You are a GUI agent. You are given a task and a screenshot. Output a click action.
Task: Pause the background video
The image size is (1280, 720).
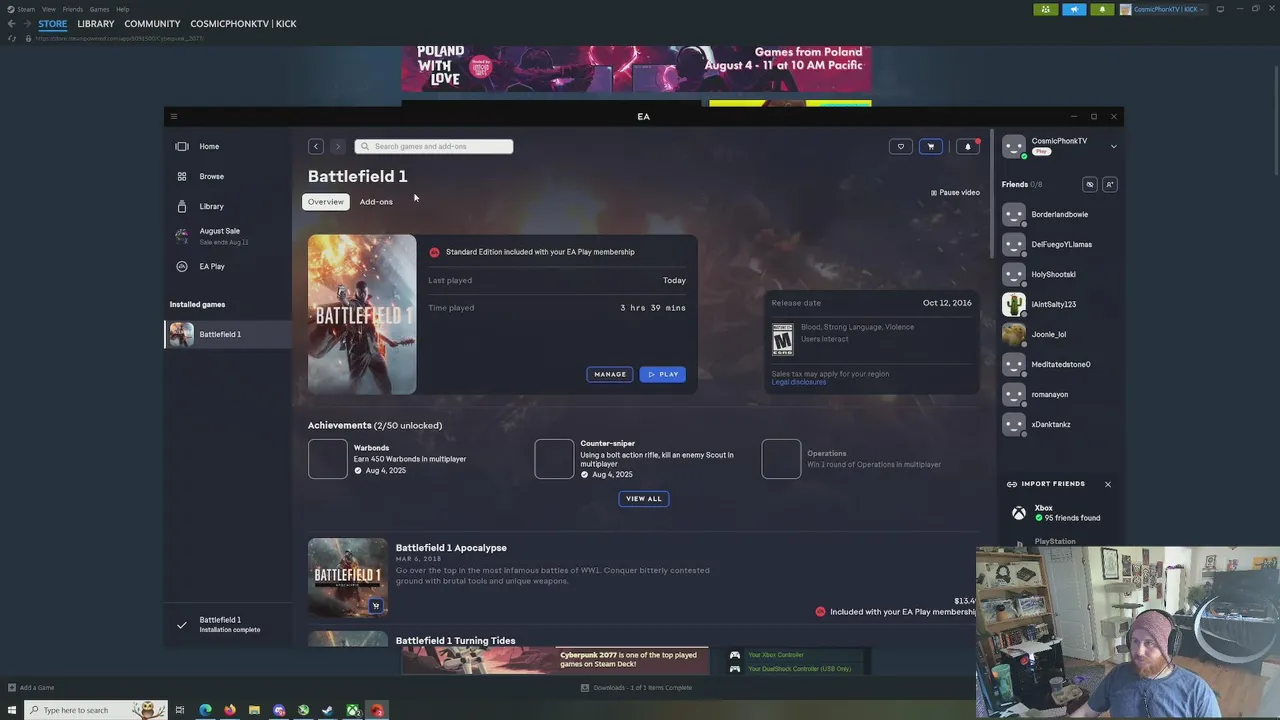955,192
